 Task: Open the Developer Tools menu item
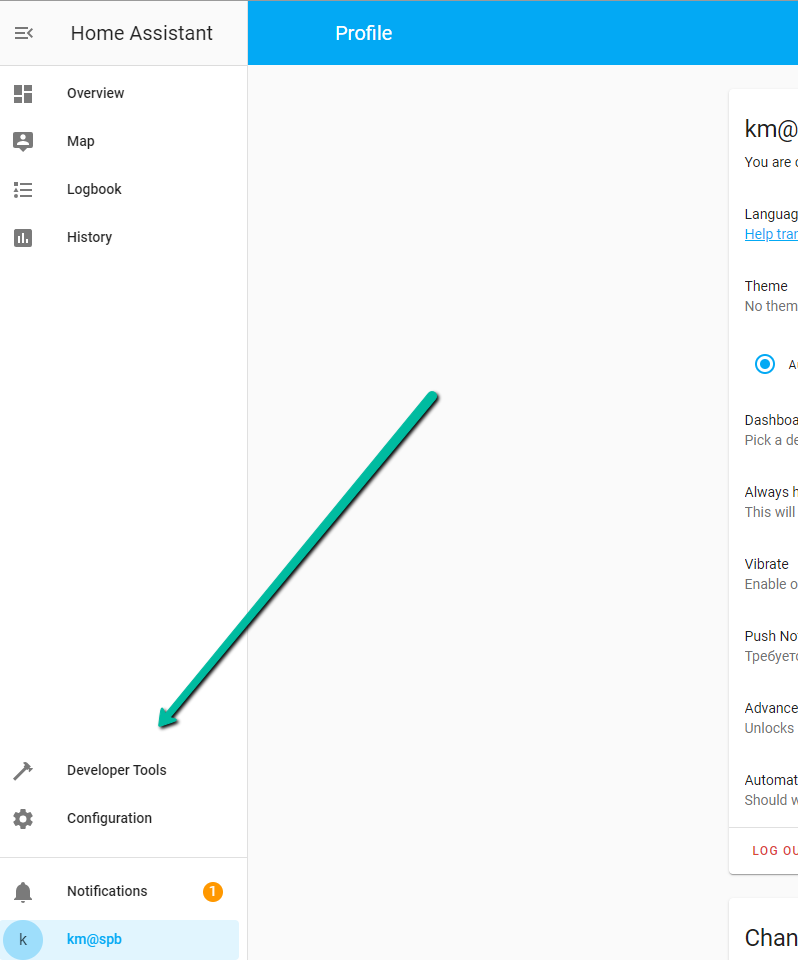(x=116, y=770)
